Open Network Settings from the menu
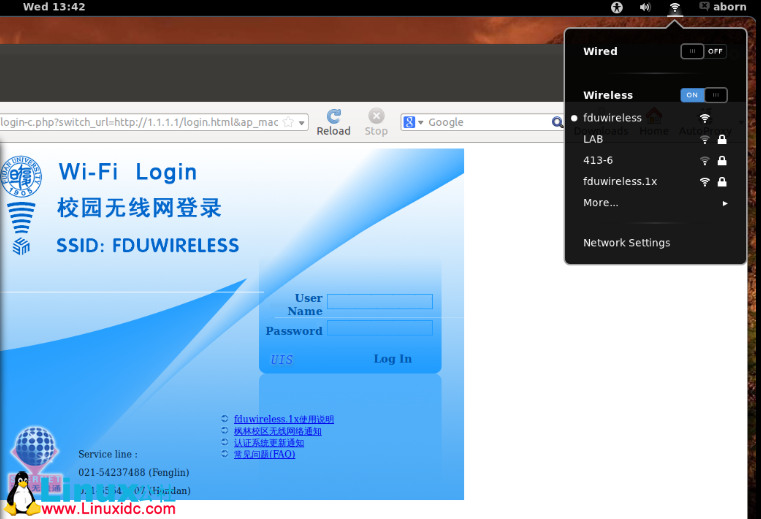Image resolution: width=761 pixels, height=519 pixels. pyautogui.click(x=626, y=243)
